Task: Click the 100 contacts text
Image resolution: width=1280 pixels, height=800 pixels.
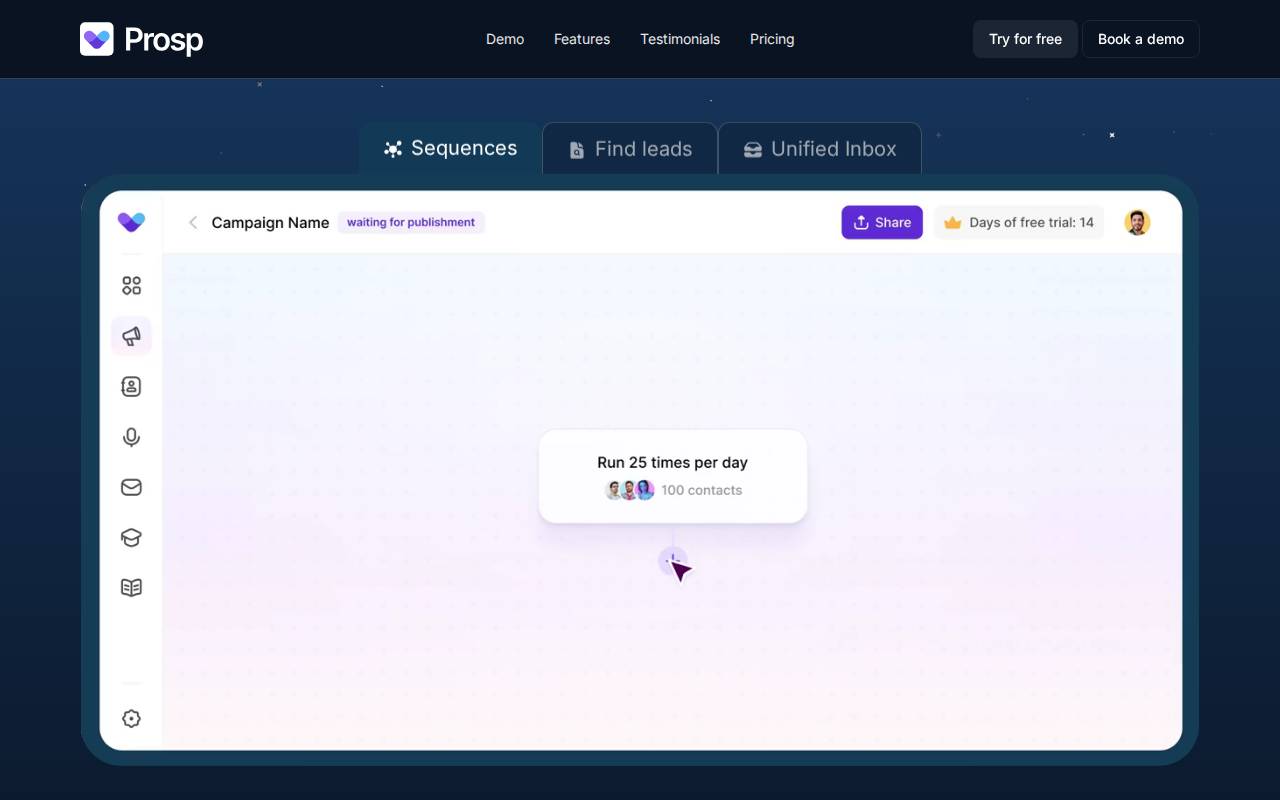Action: click(x=702, y=490)
